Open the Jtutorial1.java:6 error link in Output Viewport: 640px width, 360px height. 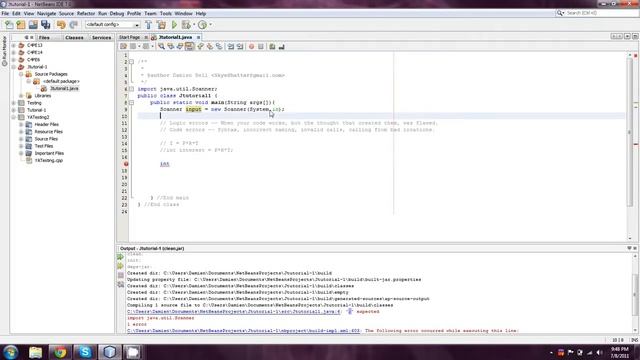pos(233,311)
